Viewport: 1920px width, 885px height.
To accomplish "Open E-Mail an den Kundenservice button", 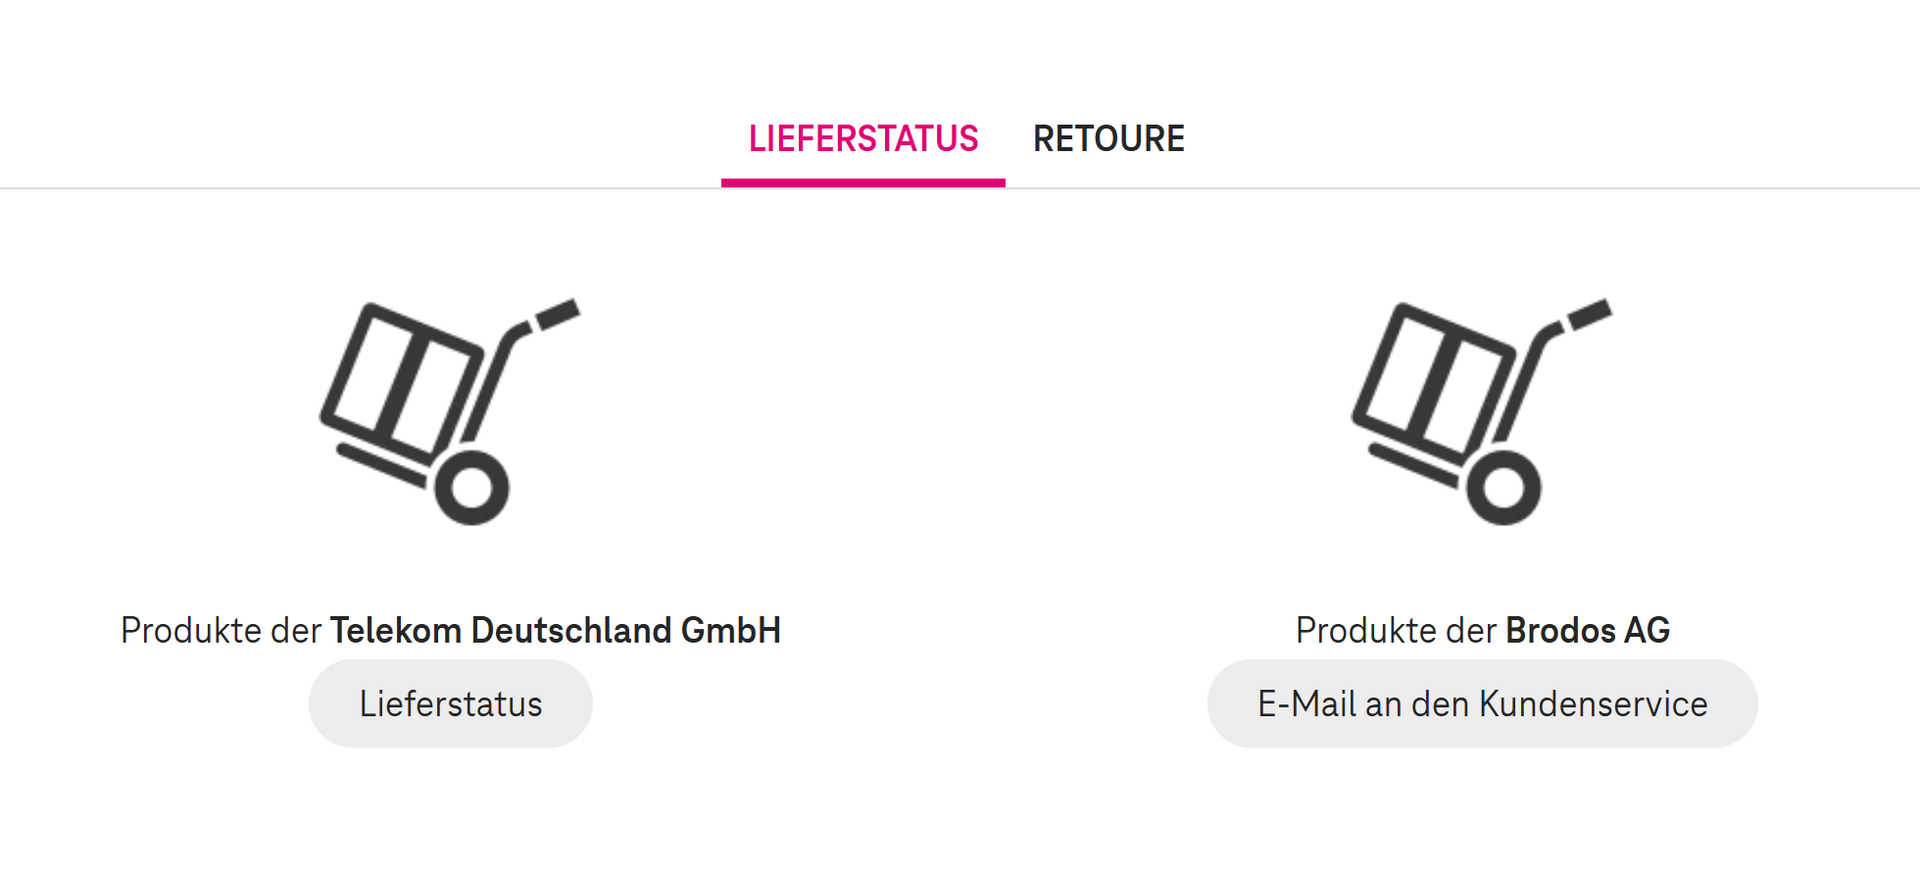I will point(1482,704).
